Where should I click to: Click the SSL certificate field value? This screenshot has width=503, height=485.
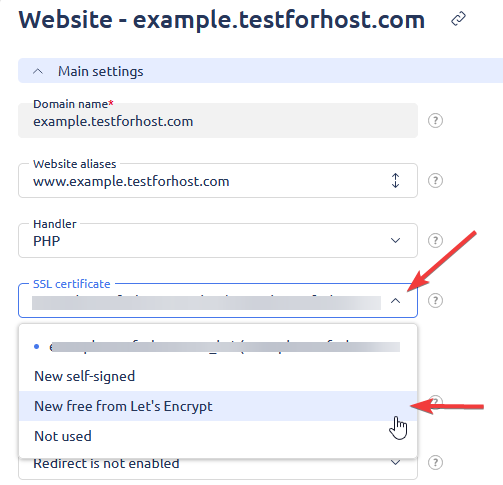pos(206,303)
